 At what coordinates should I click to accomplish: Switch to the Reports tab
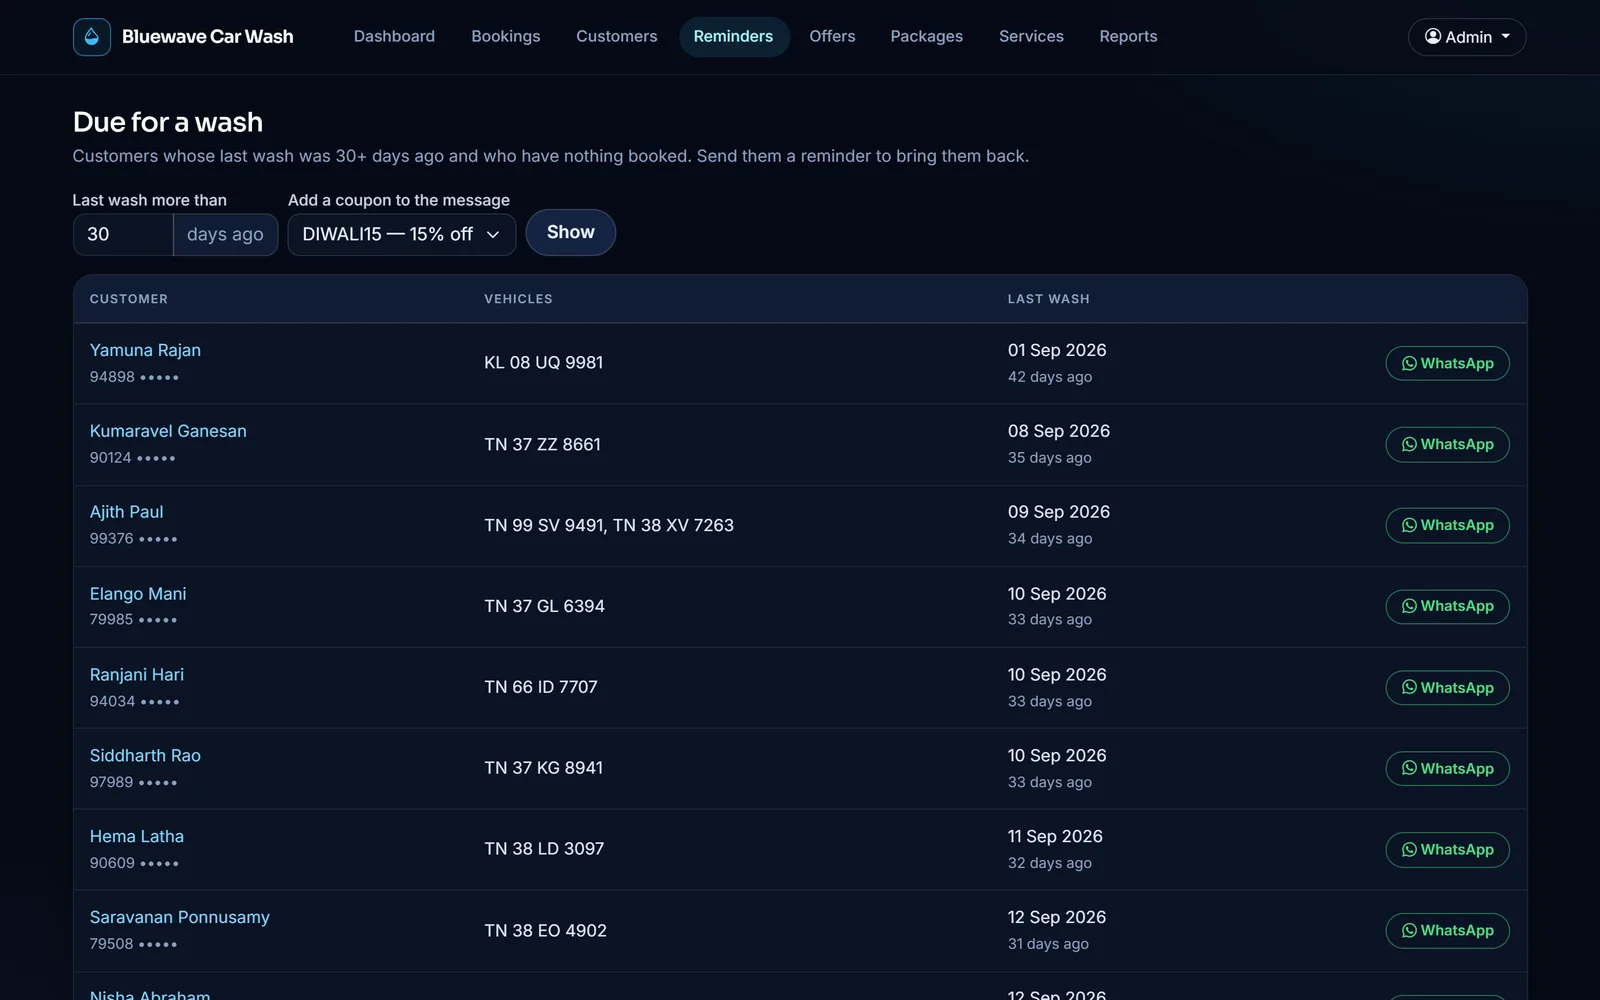pos(1128,36)
